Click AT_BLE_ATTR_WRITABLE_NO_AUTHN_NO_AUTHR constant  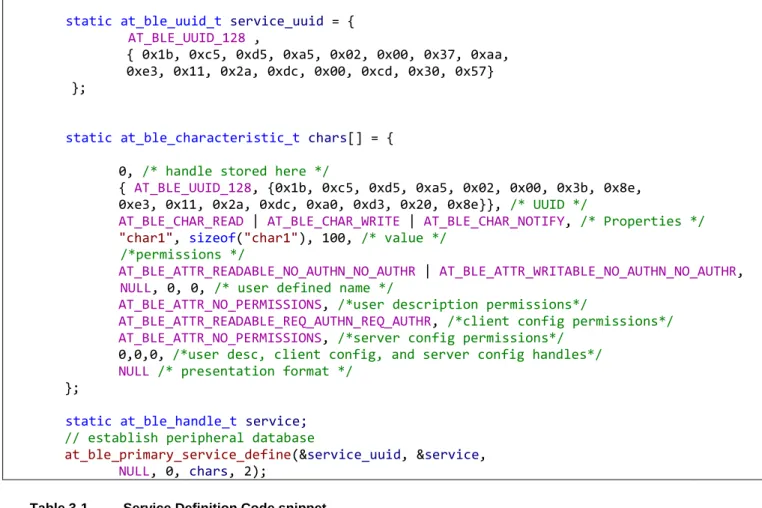coord(588,271)
